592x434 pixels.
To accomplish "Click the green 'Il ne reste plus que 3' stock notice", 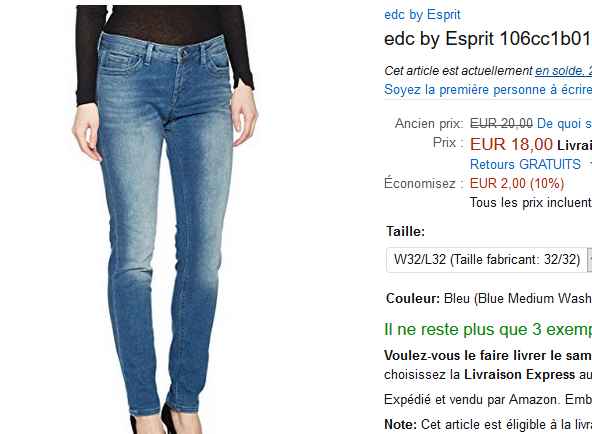I will pyautogui.click(x=488, y=329).
